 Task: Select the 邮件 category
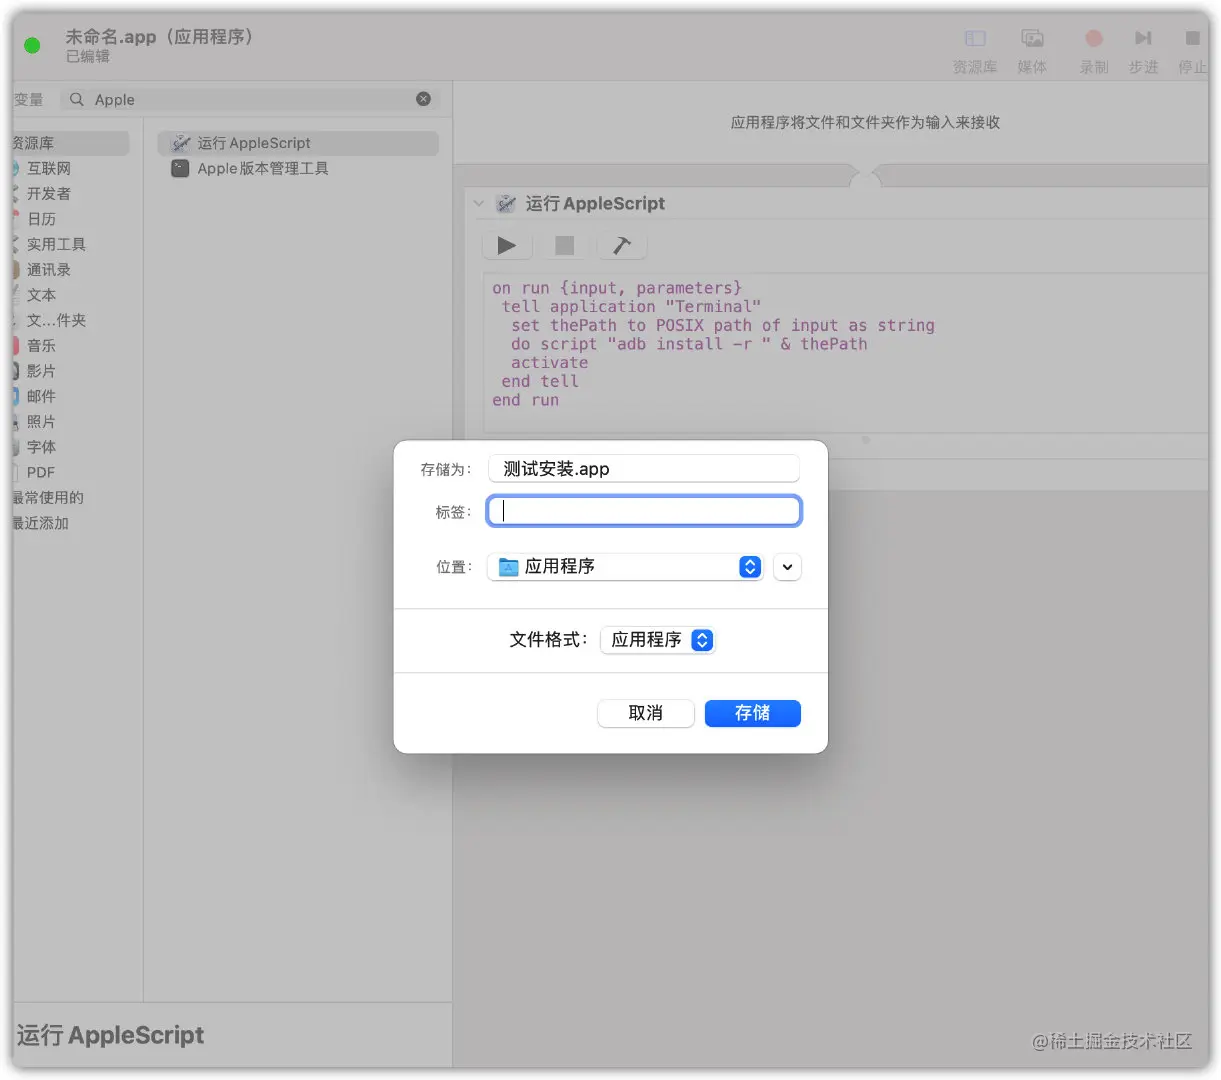(41, 396)
